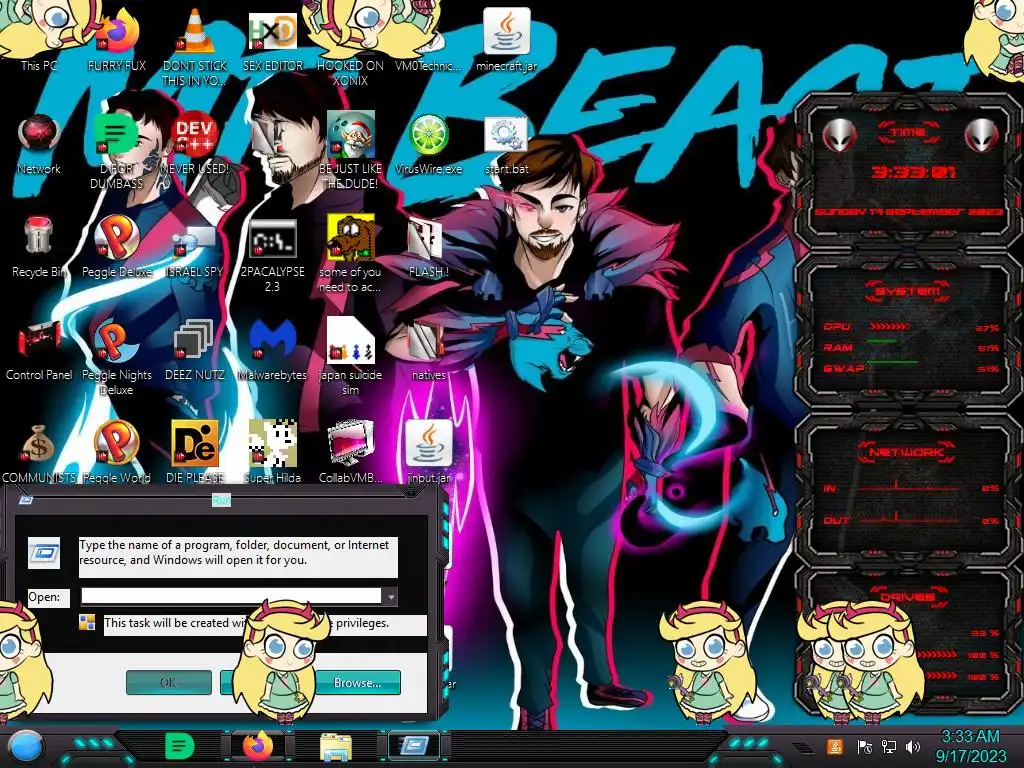Open the Recycle Bin

39,247
